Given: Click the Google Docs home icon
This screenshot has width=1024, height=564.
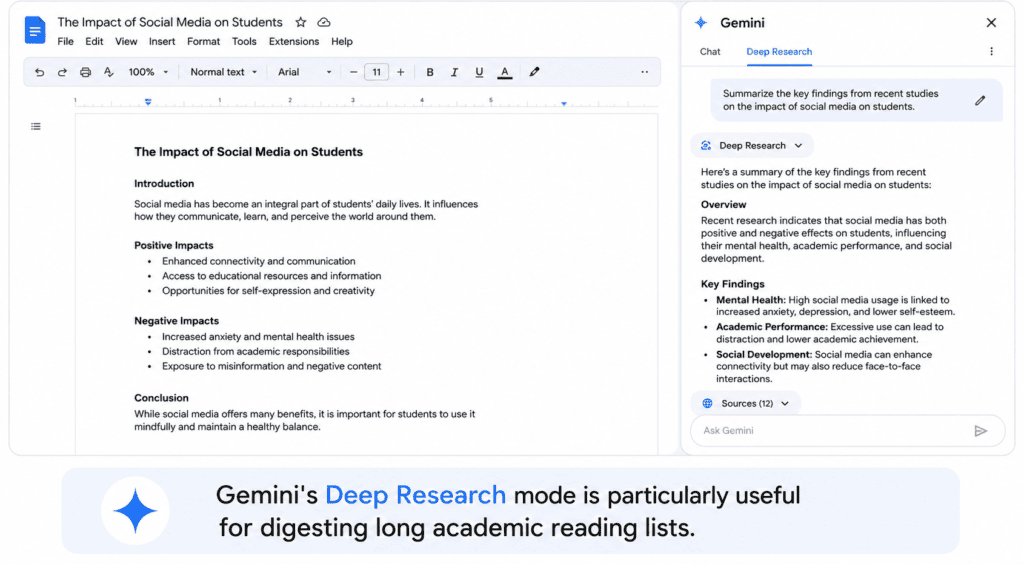Looking at the screenshot, I should [x=35, y=31].
